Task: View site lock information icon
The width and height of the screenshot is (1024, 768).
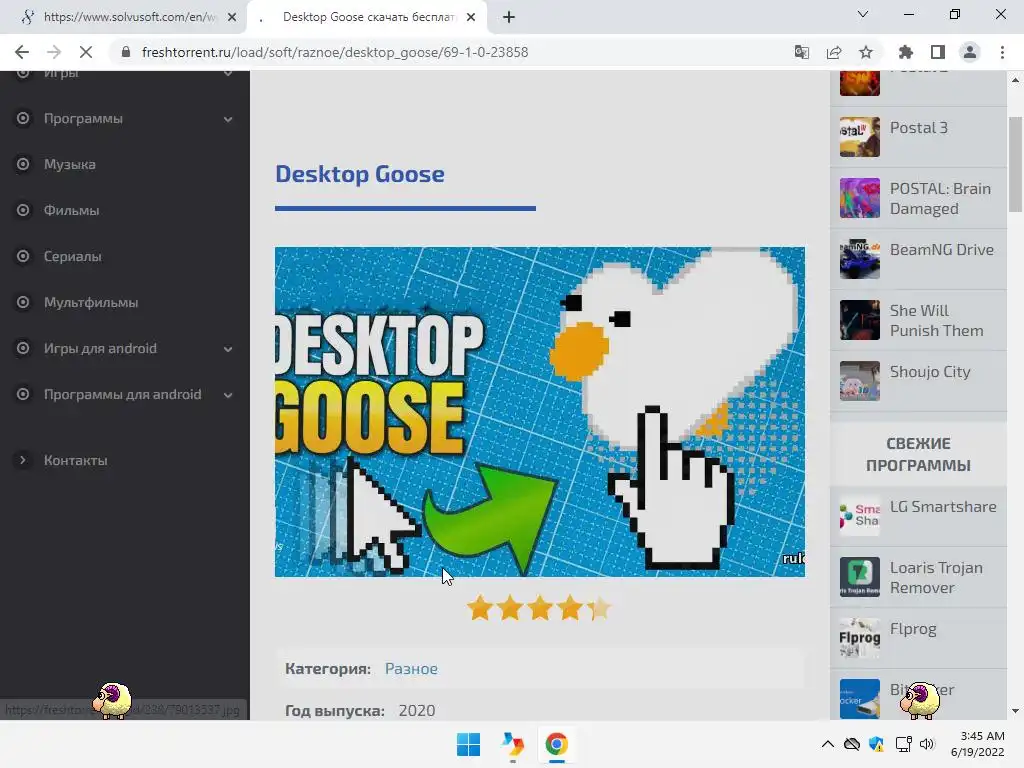Action: click(x=126, y=52)
